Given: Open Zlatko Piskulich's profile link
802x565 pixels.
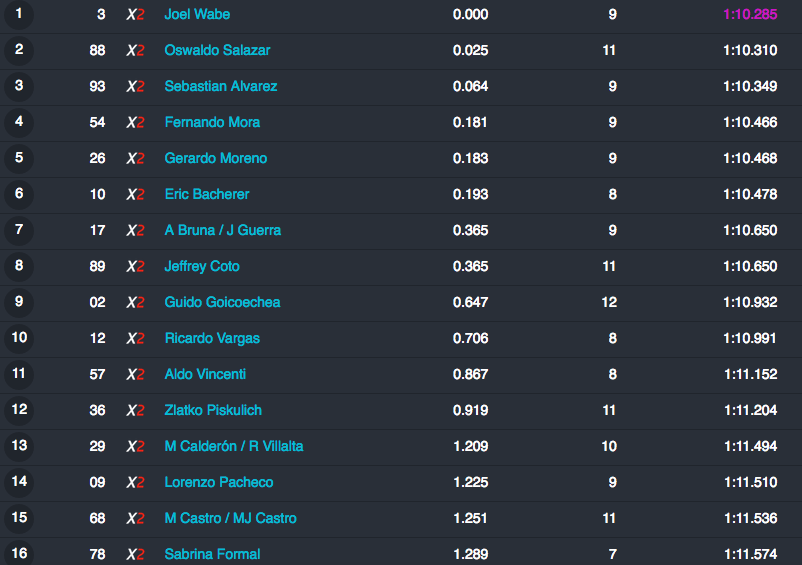Looking at the screenshot, I should pos(213,410).
